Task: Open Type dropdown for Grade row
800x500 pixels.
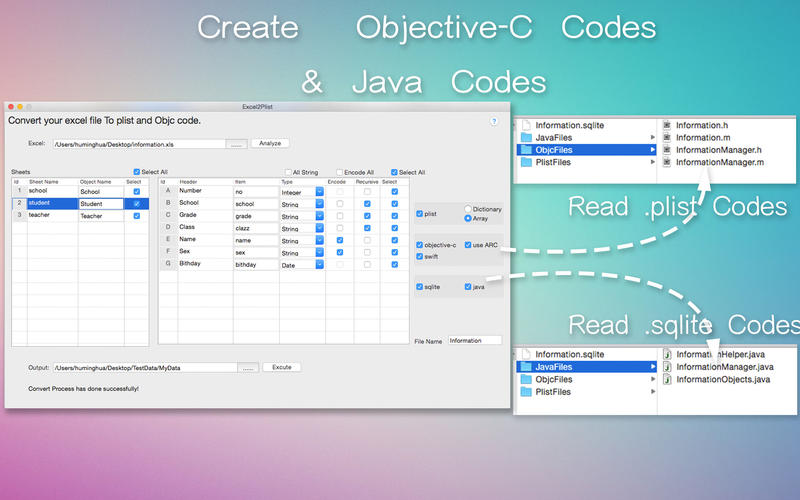Action: point(319,216)
